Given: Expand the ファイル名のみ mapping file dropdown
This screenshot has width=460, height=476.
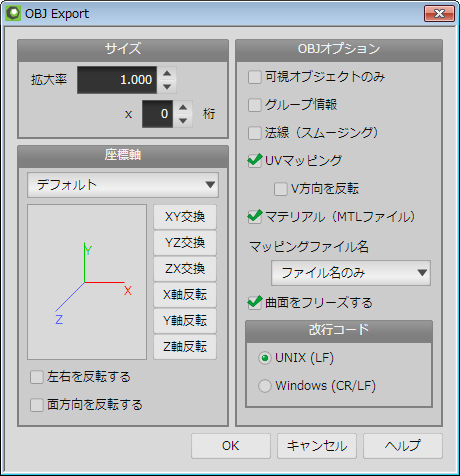Looking at the screenshot, I should click(351, 273).
